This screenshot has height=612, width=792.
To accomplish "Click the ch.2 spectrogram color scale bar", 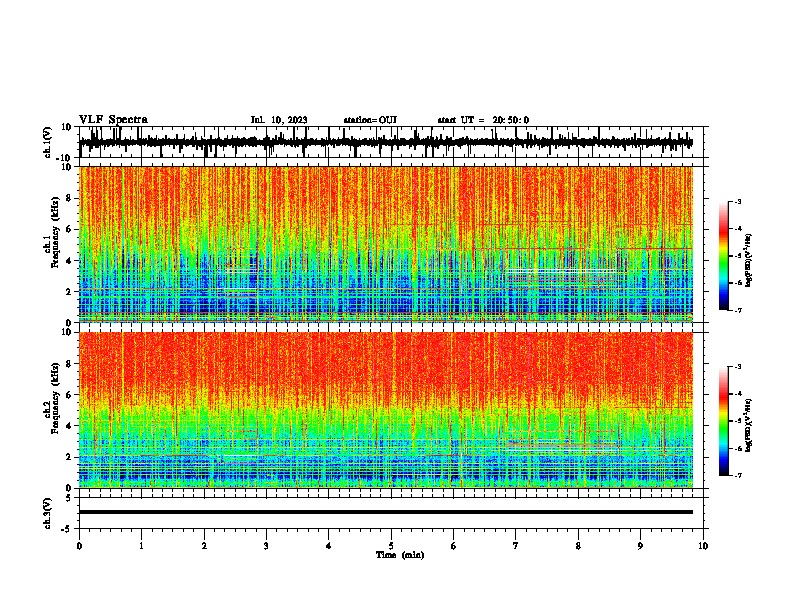I will (x=723, y=421).
